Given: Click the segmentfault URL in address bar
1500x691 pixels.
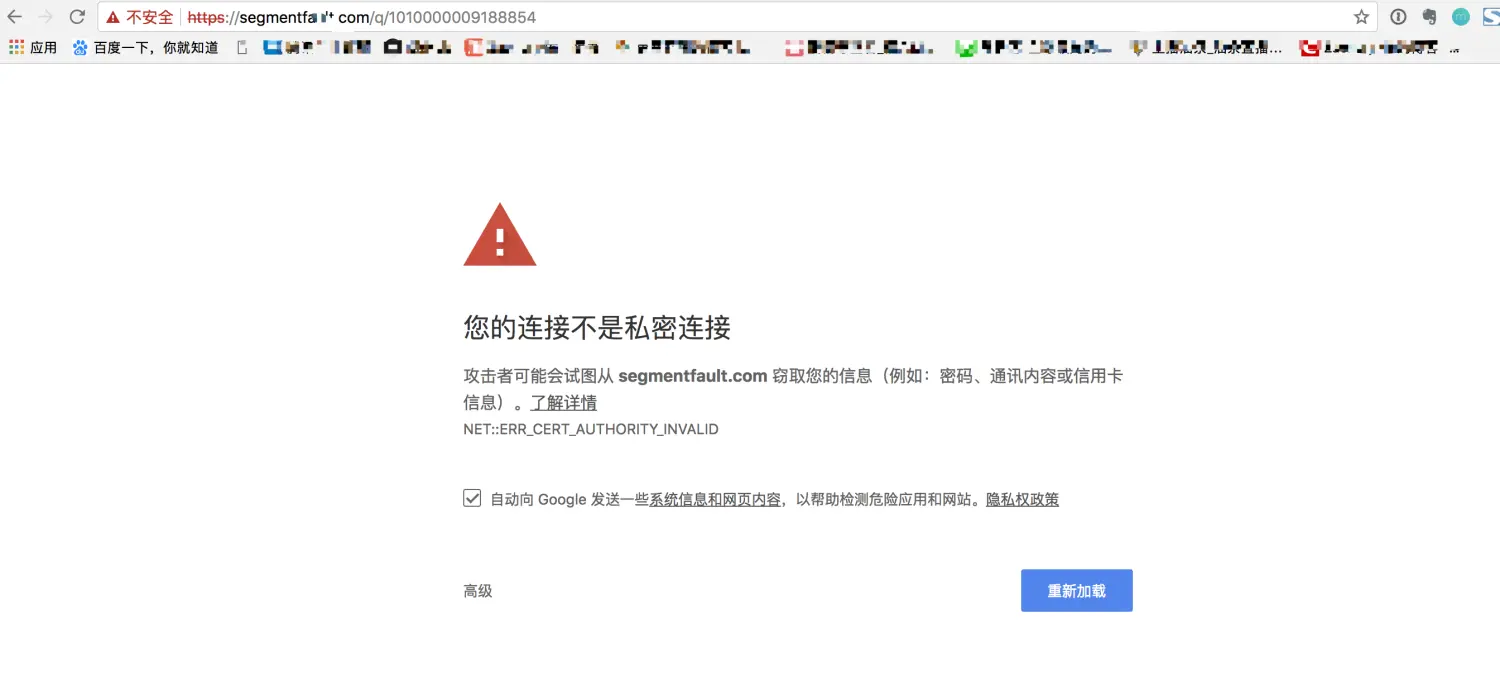Looking at the screenshot, I should tap(362, 18).
